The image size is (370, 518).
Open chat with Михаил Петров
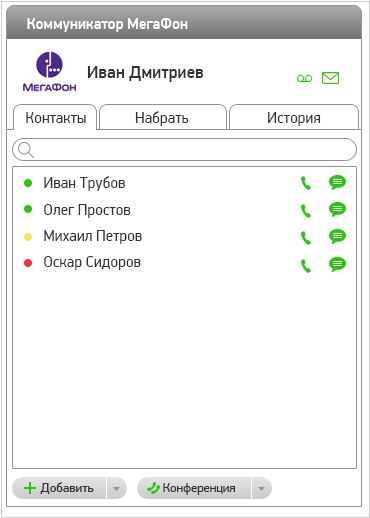337,236
